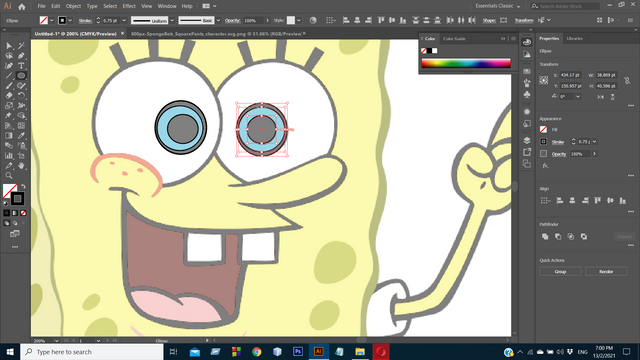Switch to the Color Guide tab
Screen dimensions: 640x360
click(x=454, y=39)
